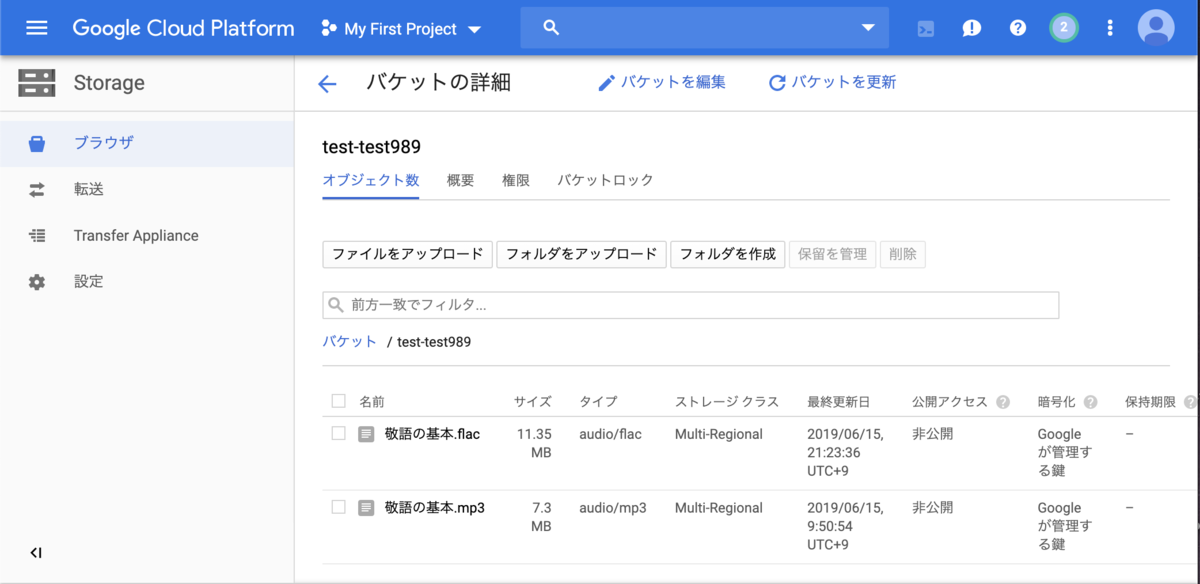Click the 名前 column header

(x=371, y=402)
